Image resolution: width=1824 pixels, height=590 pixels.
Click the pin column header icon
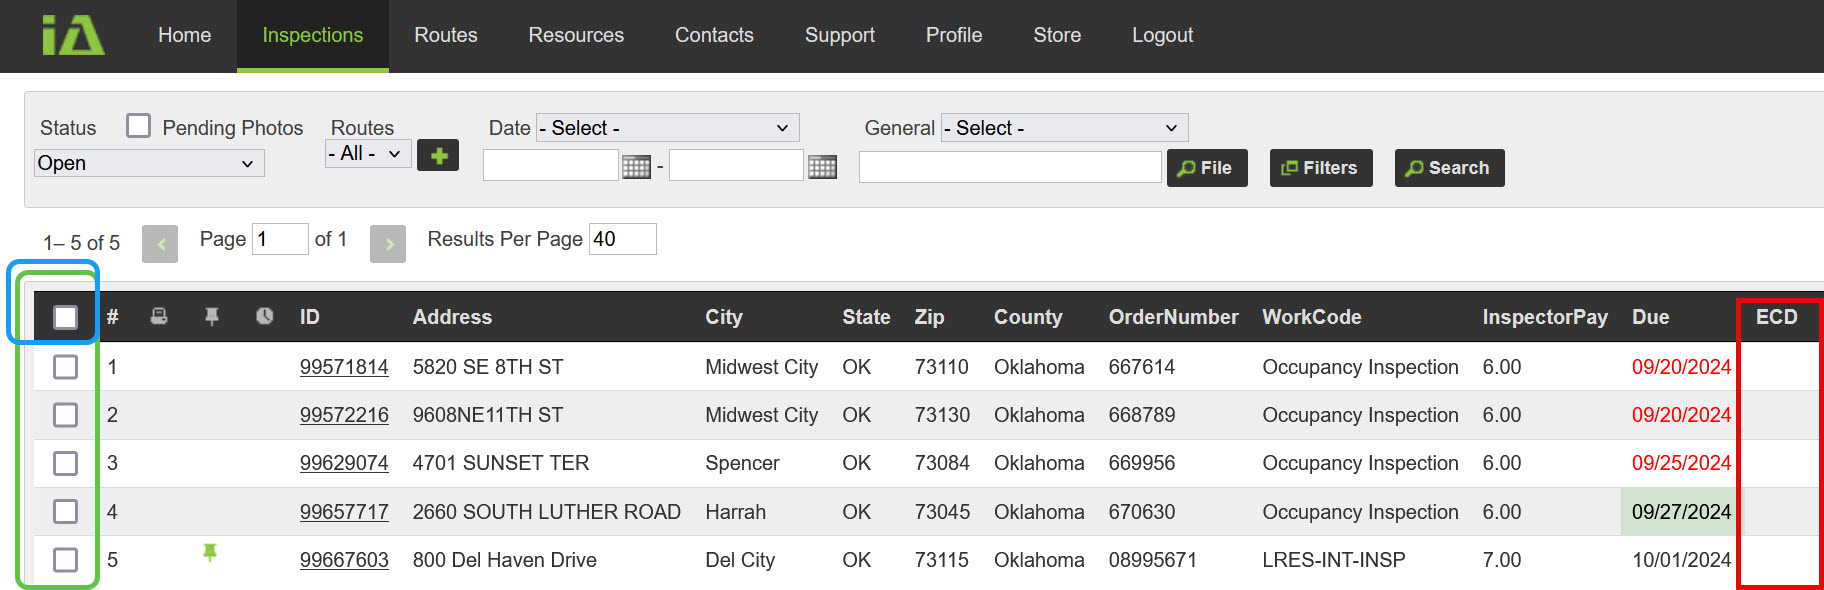[x=211, y=316]
